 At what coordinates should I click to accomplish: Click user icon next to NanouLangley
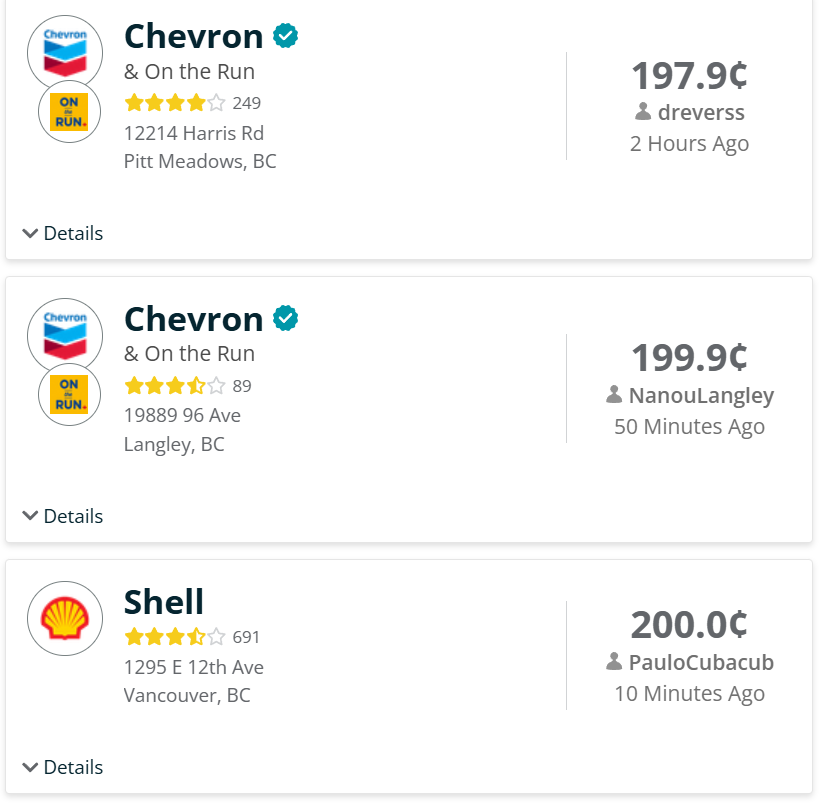pos(614,395)
